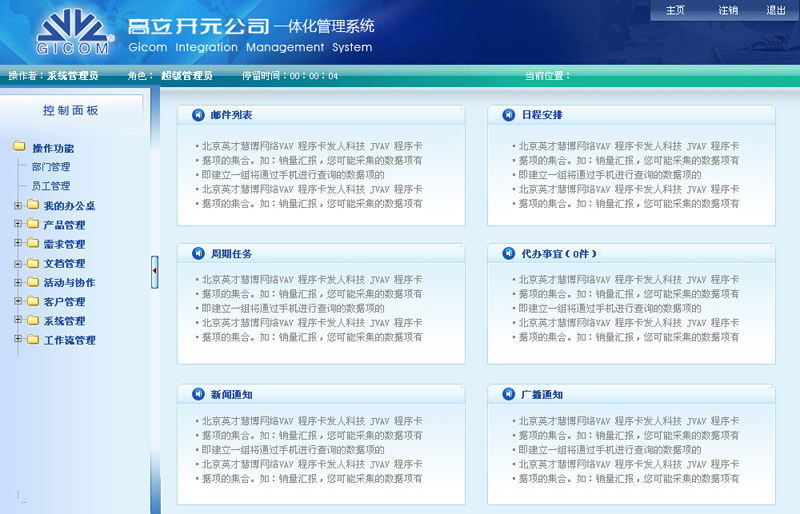
Task: Select the 操作功能 tree label
Action: [x=53, y=148]
